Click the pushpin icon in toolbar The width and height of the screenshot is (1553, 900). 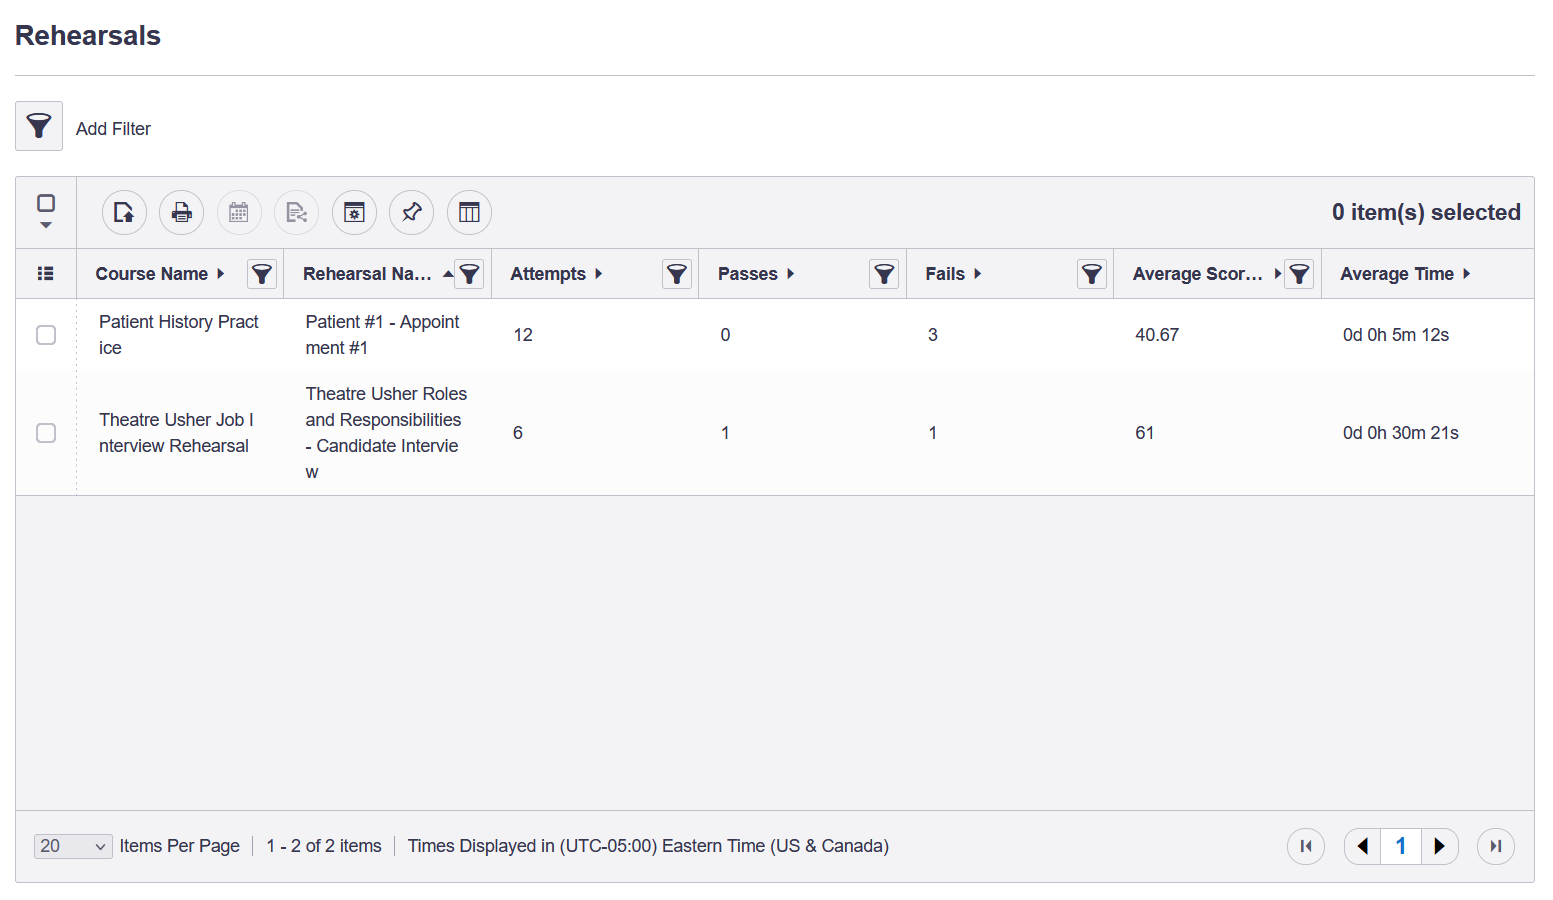tap(411, 212)
